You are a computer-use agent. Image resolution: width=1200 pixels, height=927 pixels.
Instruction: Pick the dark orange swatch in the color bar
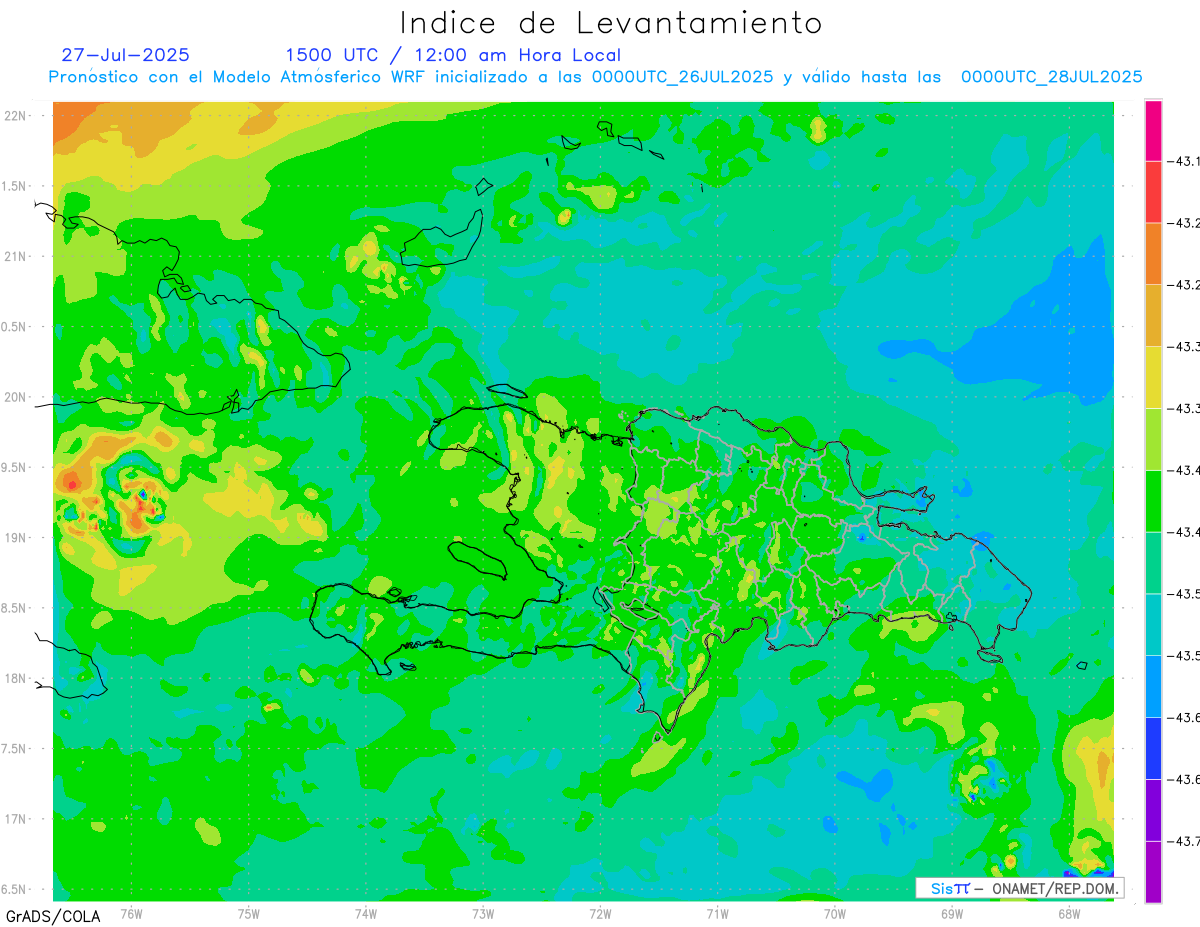click(x=1153, y=253)
